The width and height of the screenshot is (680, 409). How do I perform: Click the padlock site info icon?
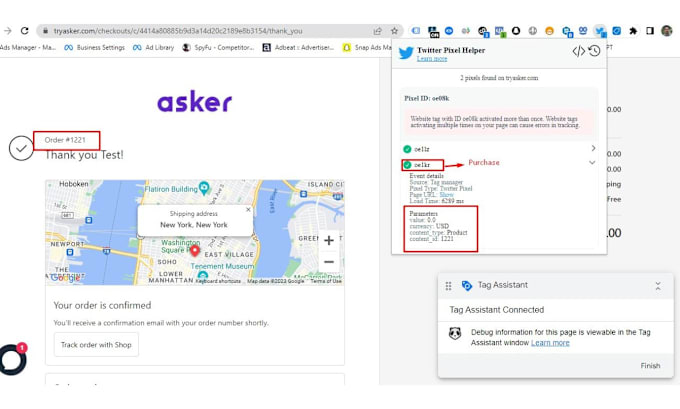(x=45, y=31)
